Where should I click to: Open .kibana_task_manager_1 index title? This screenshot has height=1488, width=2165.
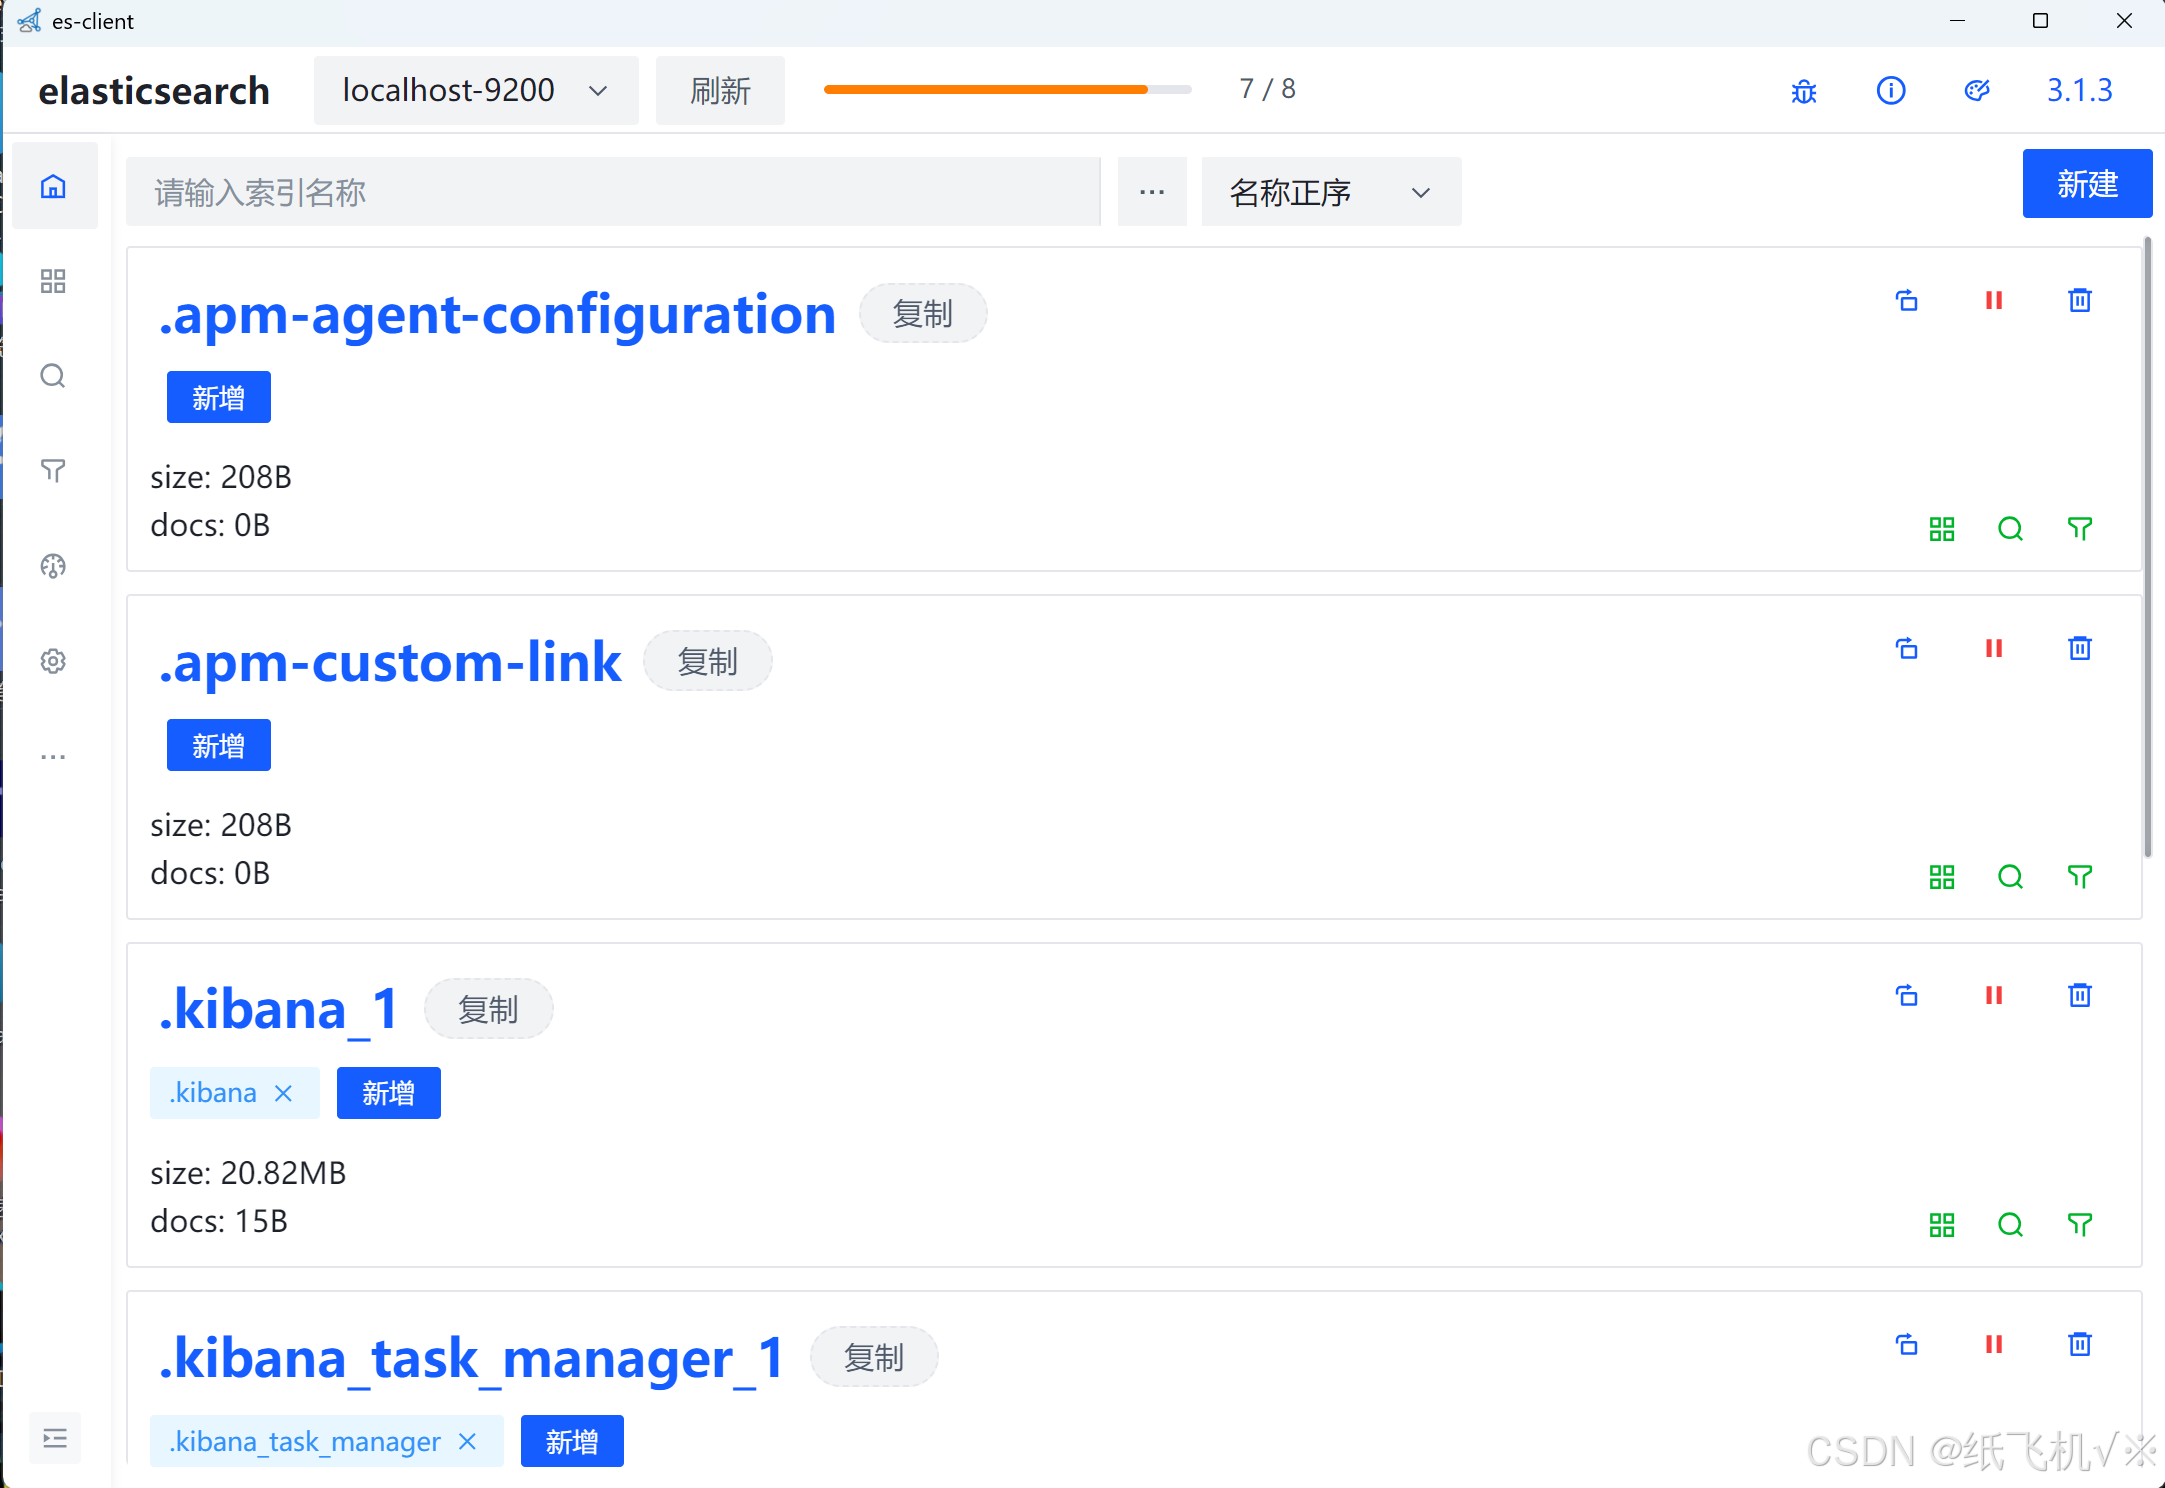click(x=471, y=1359)
